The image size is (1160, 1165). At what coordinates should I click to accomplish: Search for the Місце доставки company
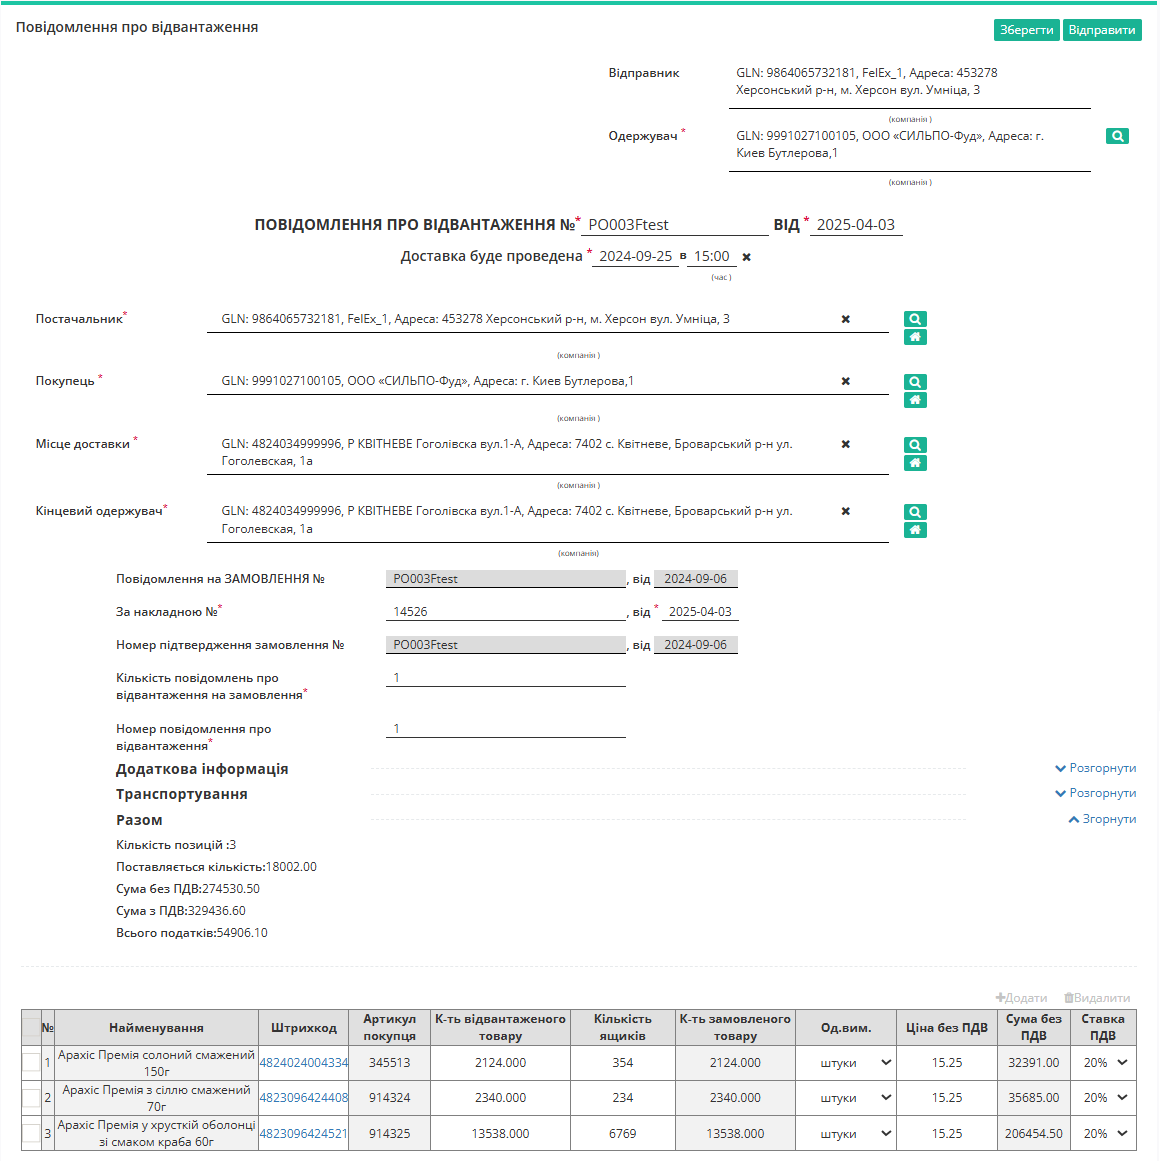pos(914,445)
